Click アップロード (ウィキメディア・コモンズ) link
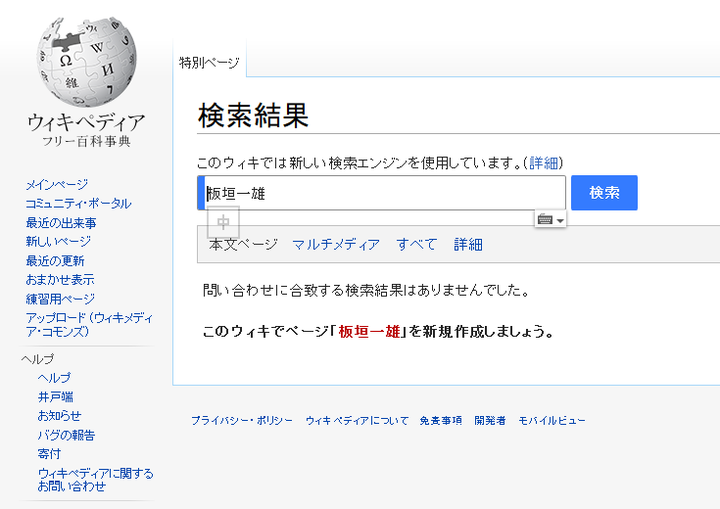The image size is (720, 509). tap(89, 324)
